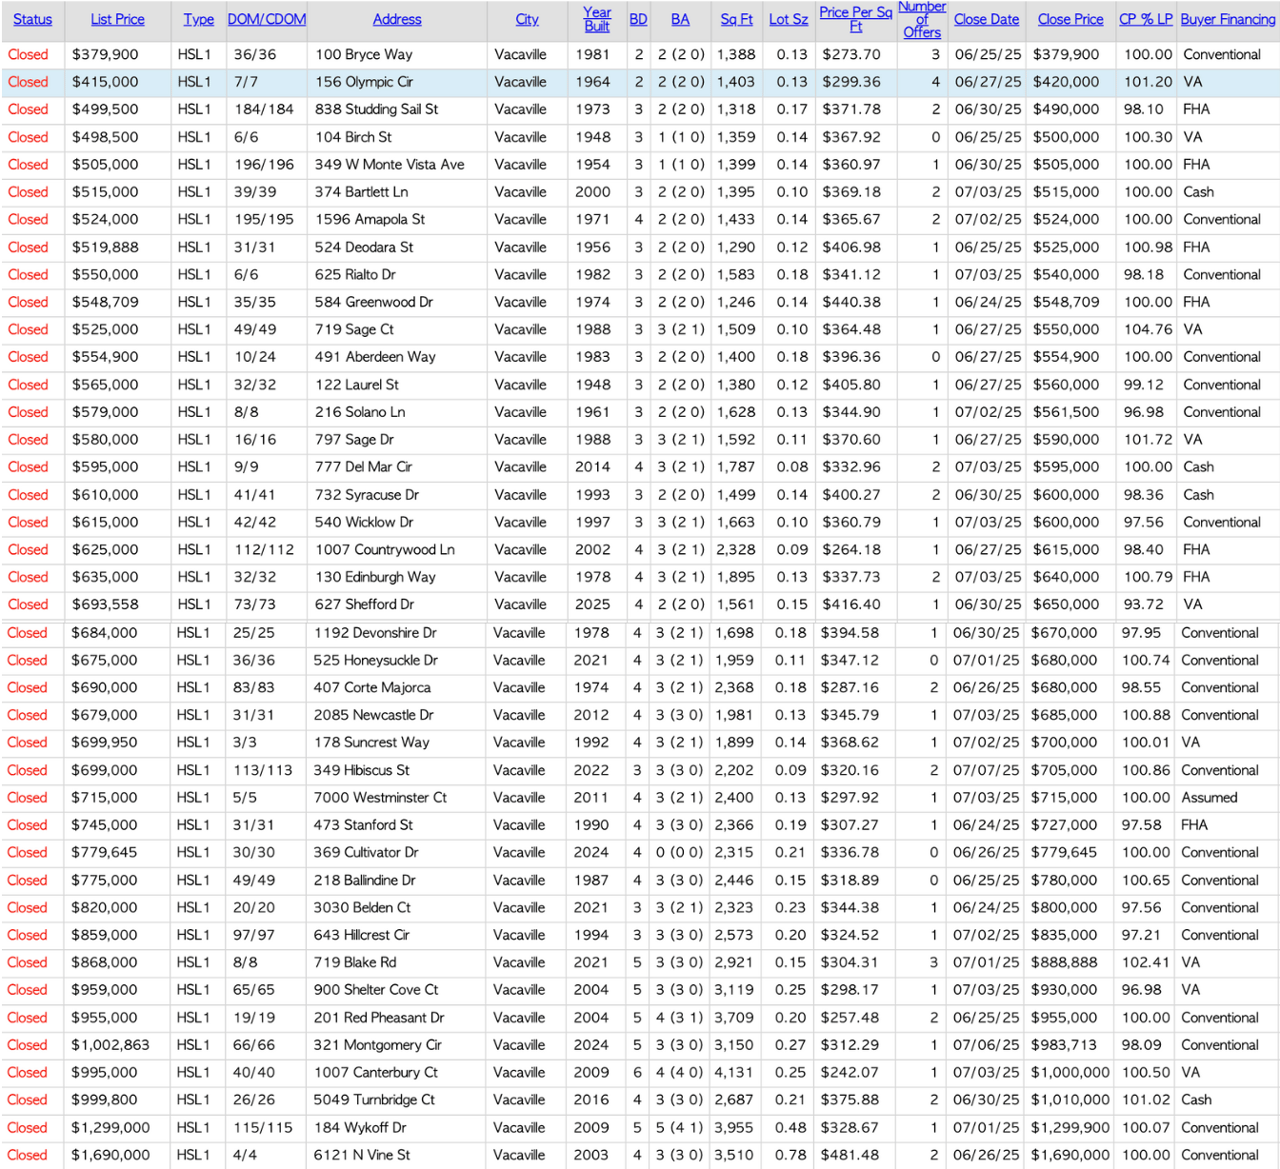Screen dimensions: 1280x1169
Task: Select address 5049 Turnbridge Ct
Action: click(374, 1100)
